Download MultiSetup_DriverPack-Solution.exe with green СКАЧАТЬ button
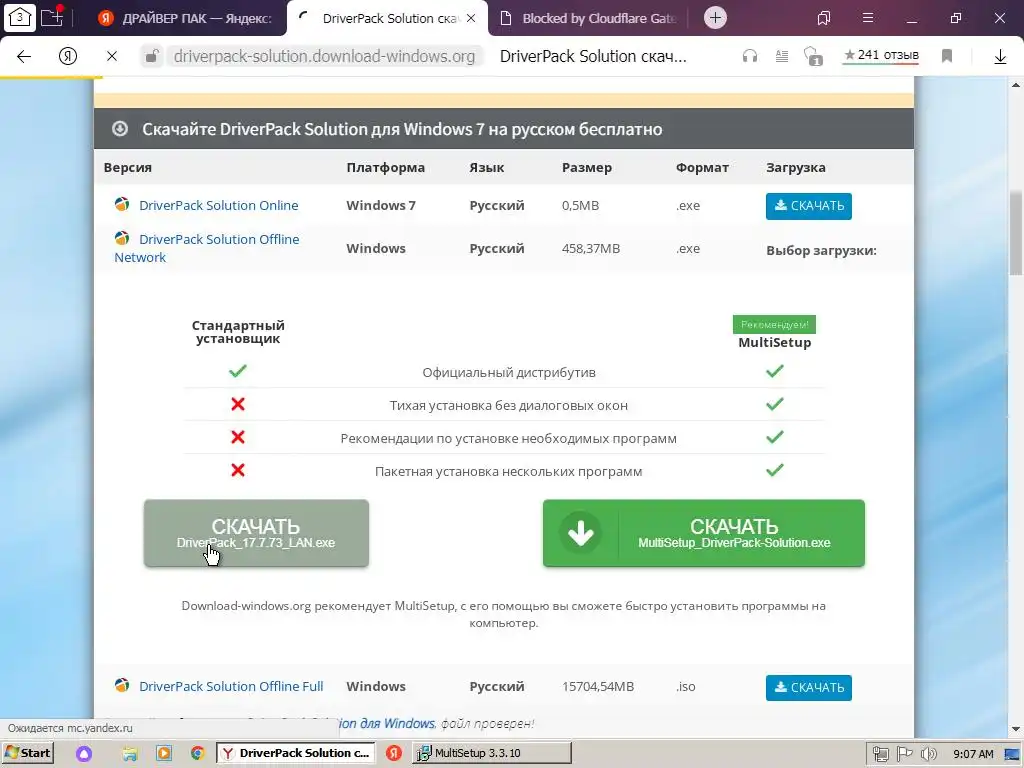This screenshot has height=768, width=1024. pos(703,533)
